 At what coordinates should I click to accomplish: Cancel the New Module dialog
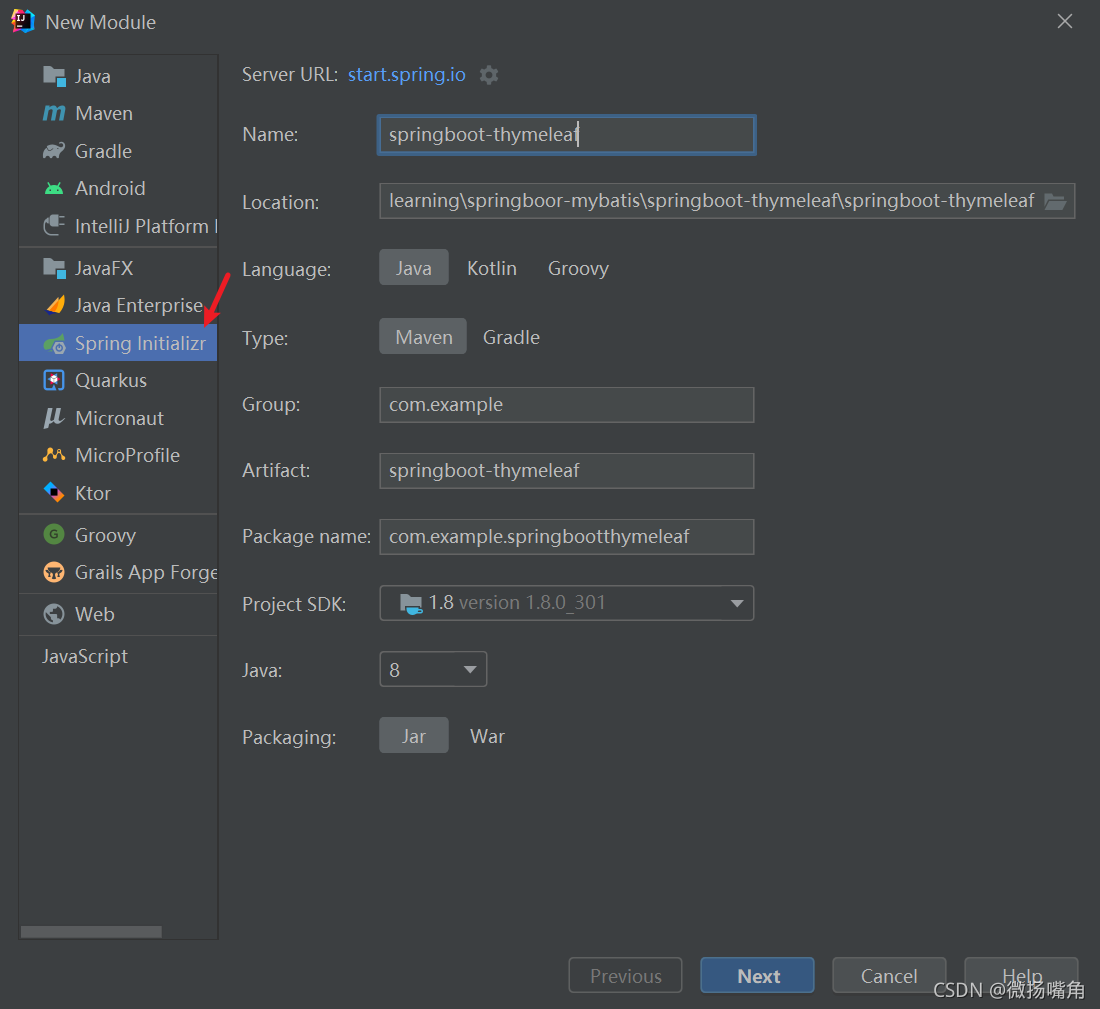coord(889,975)
